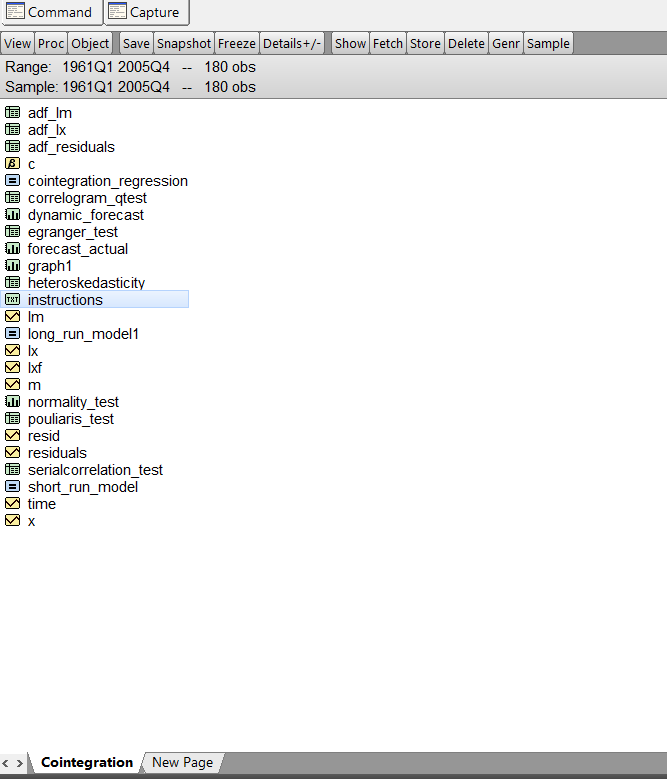Open the New Page tab
Image resolution: width=667 pixels, height=779 pixels.
coord(182,762)
